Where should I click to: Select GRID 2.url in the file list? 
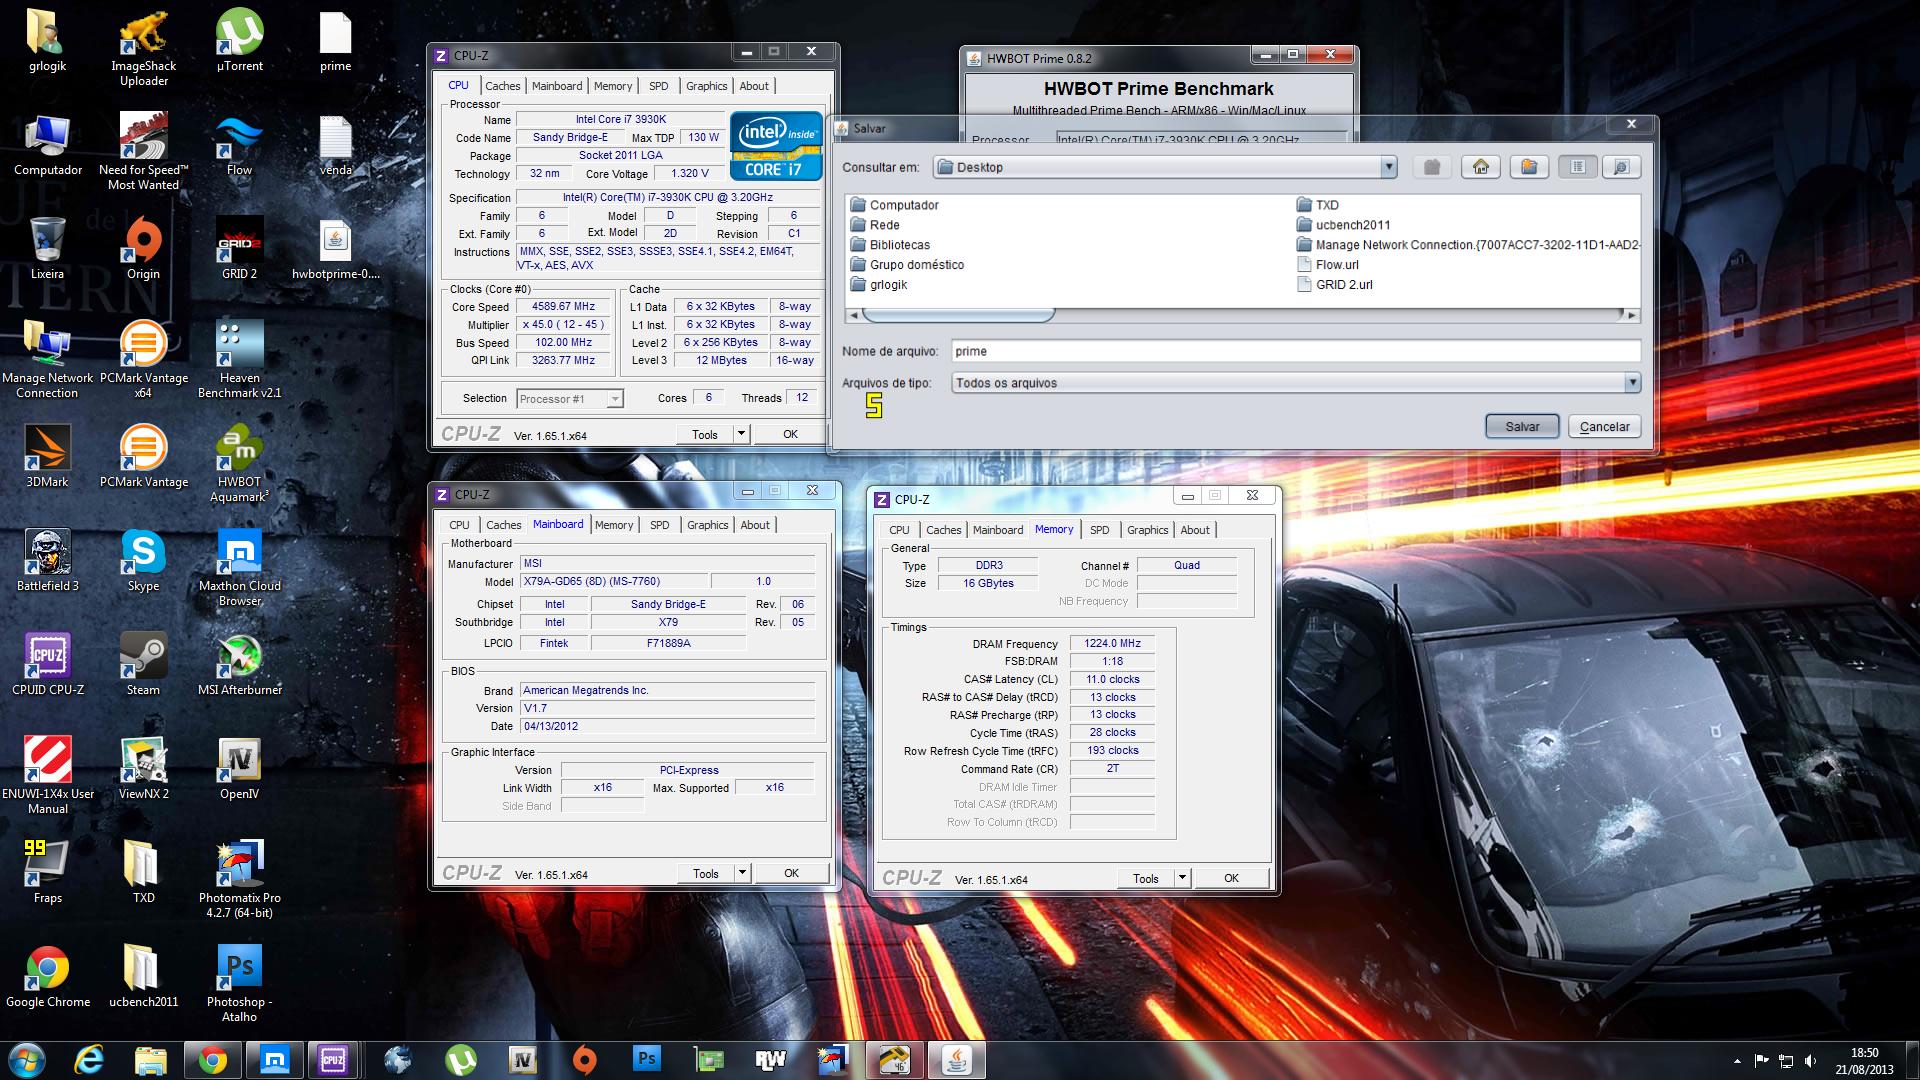pyautogui.click(x=1335, y=285)
